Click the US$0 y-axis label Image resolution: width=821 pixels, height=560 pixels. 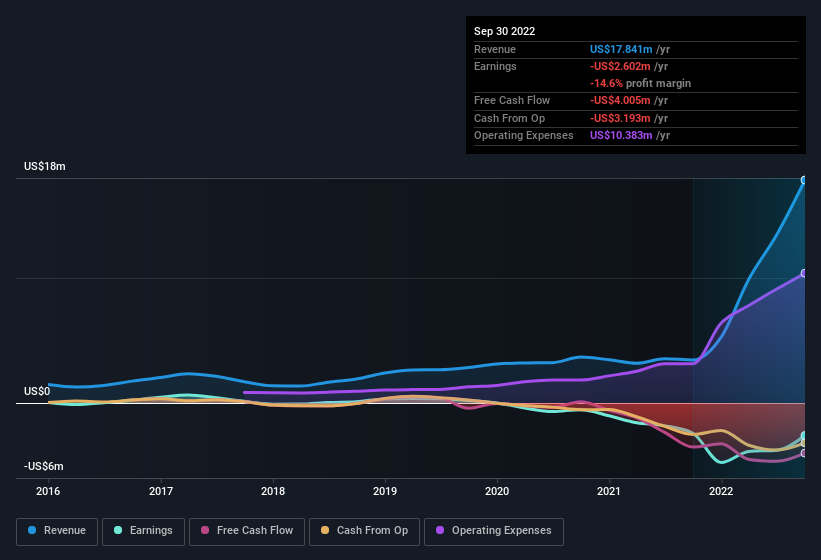(37, 391)
